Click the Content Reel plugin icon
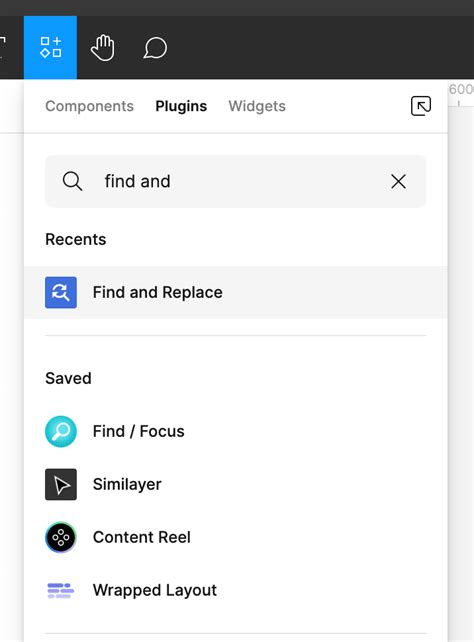474x642 pixels. click(x=61, y=537)
